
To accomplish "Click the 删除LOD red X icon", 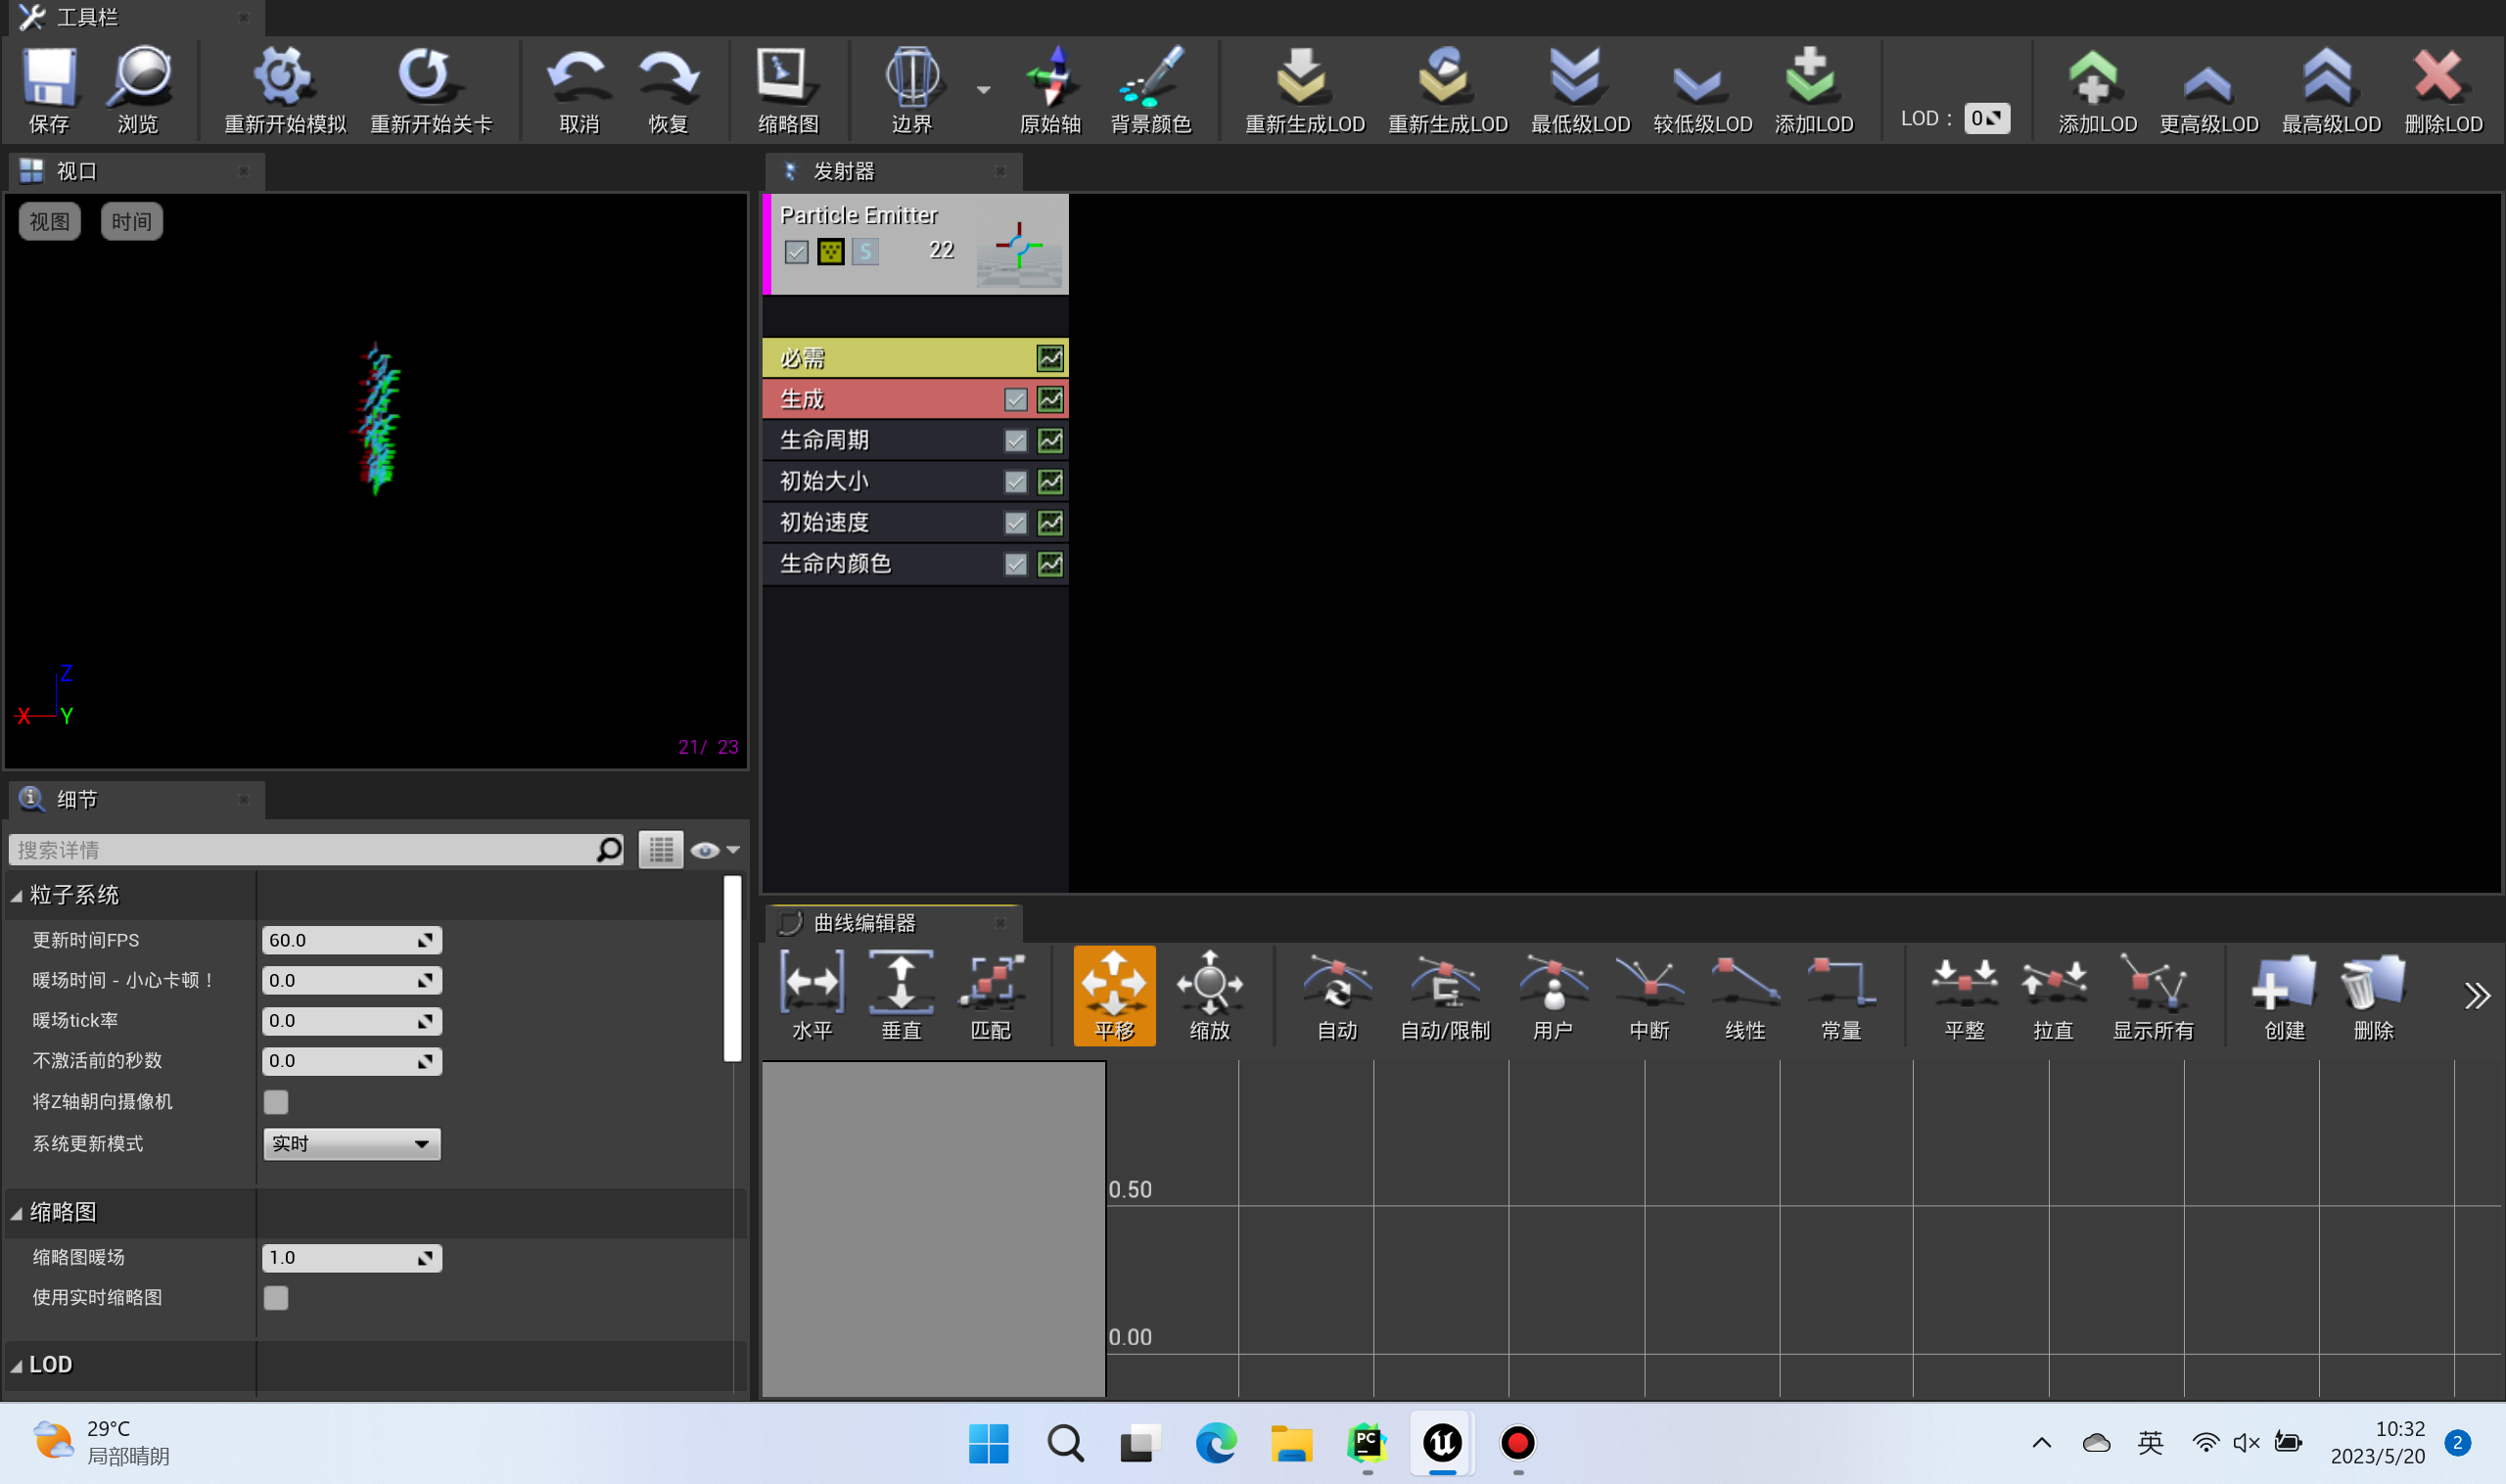I will (2442, 89).
